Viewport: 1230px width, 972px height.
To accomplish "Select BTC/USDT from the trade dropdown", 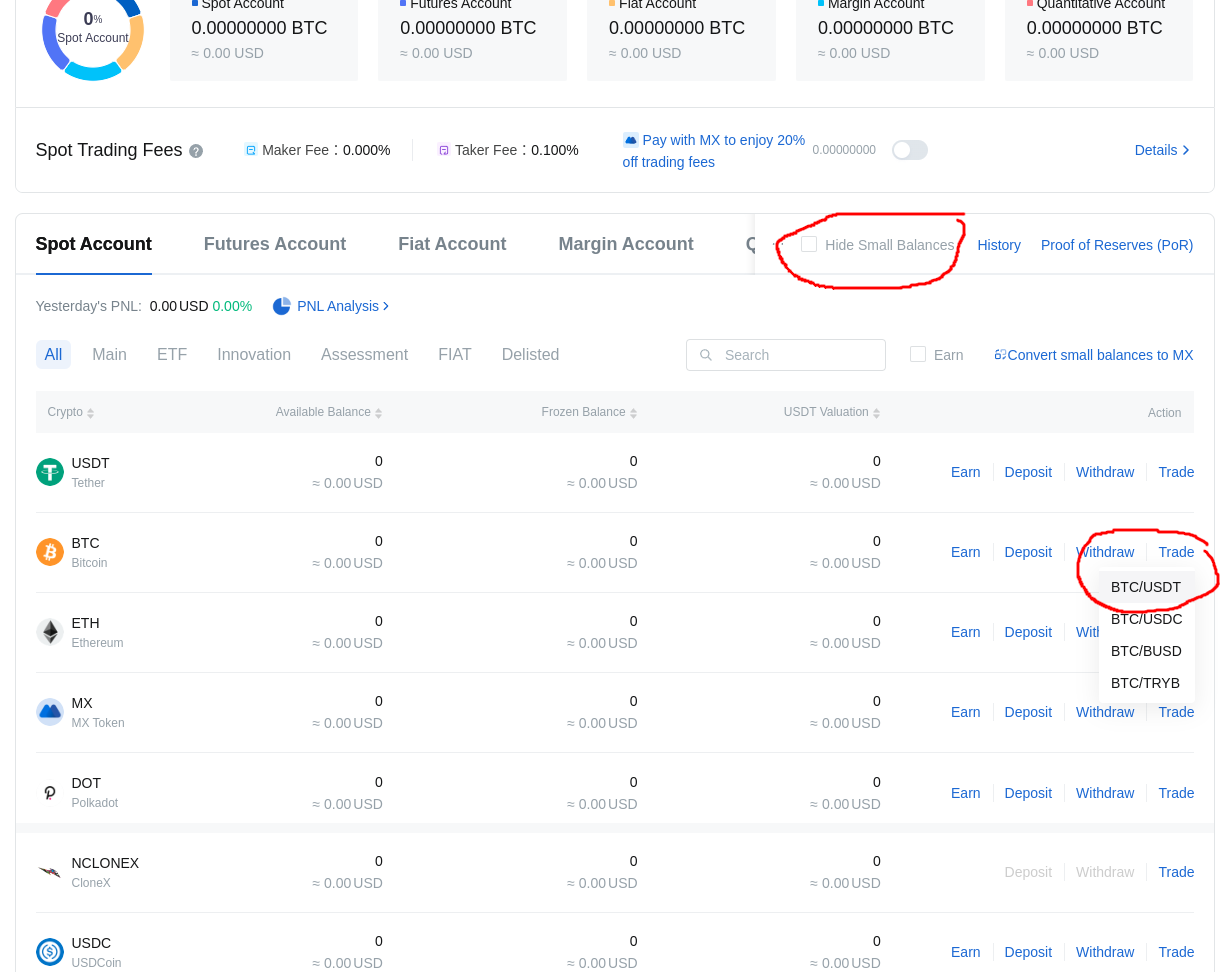I will tap(1146, 587).
